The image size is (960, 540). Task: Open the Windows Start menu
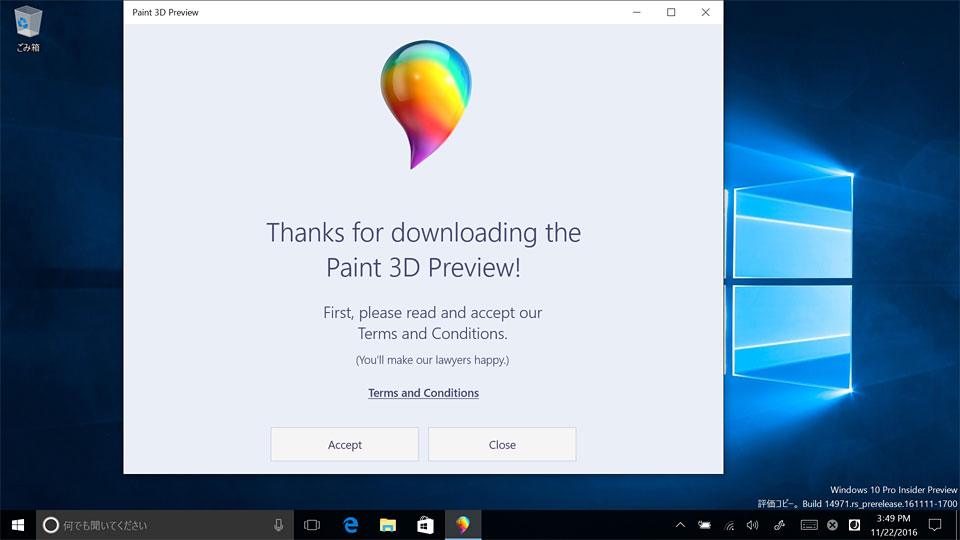tap(17, 525)
